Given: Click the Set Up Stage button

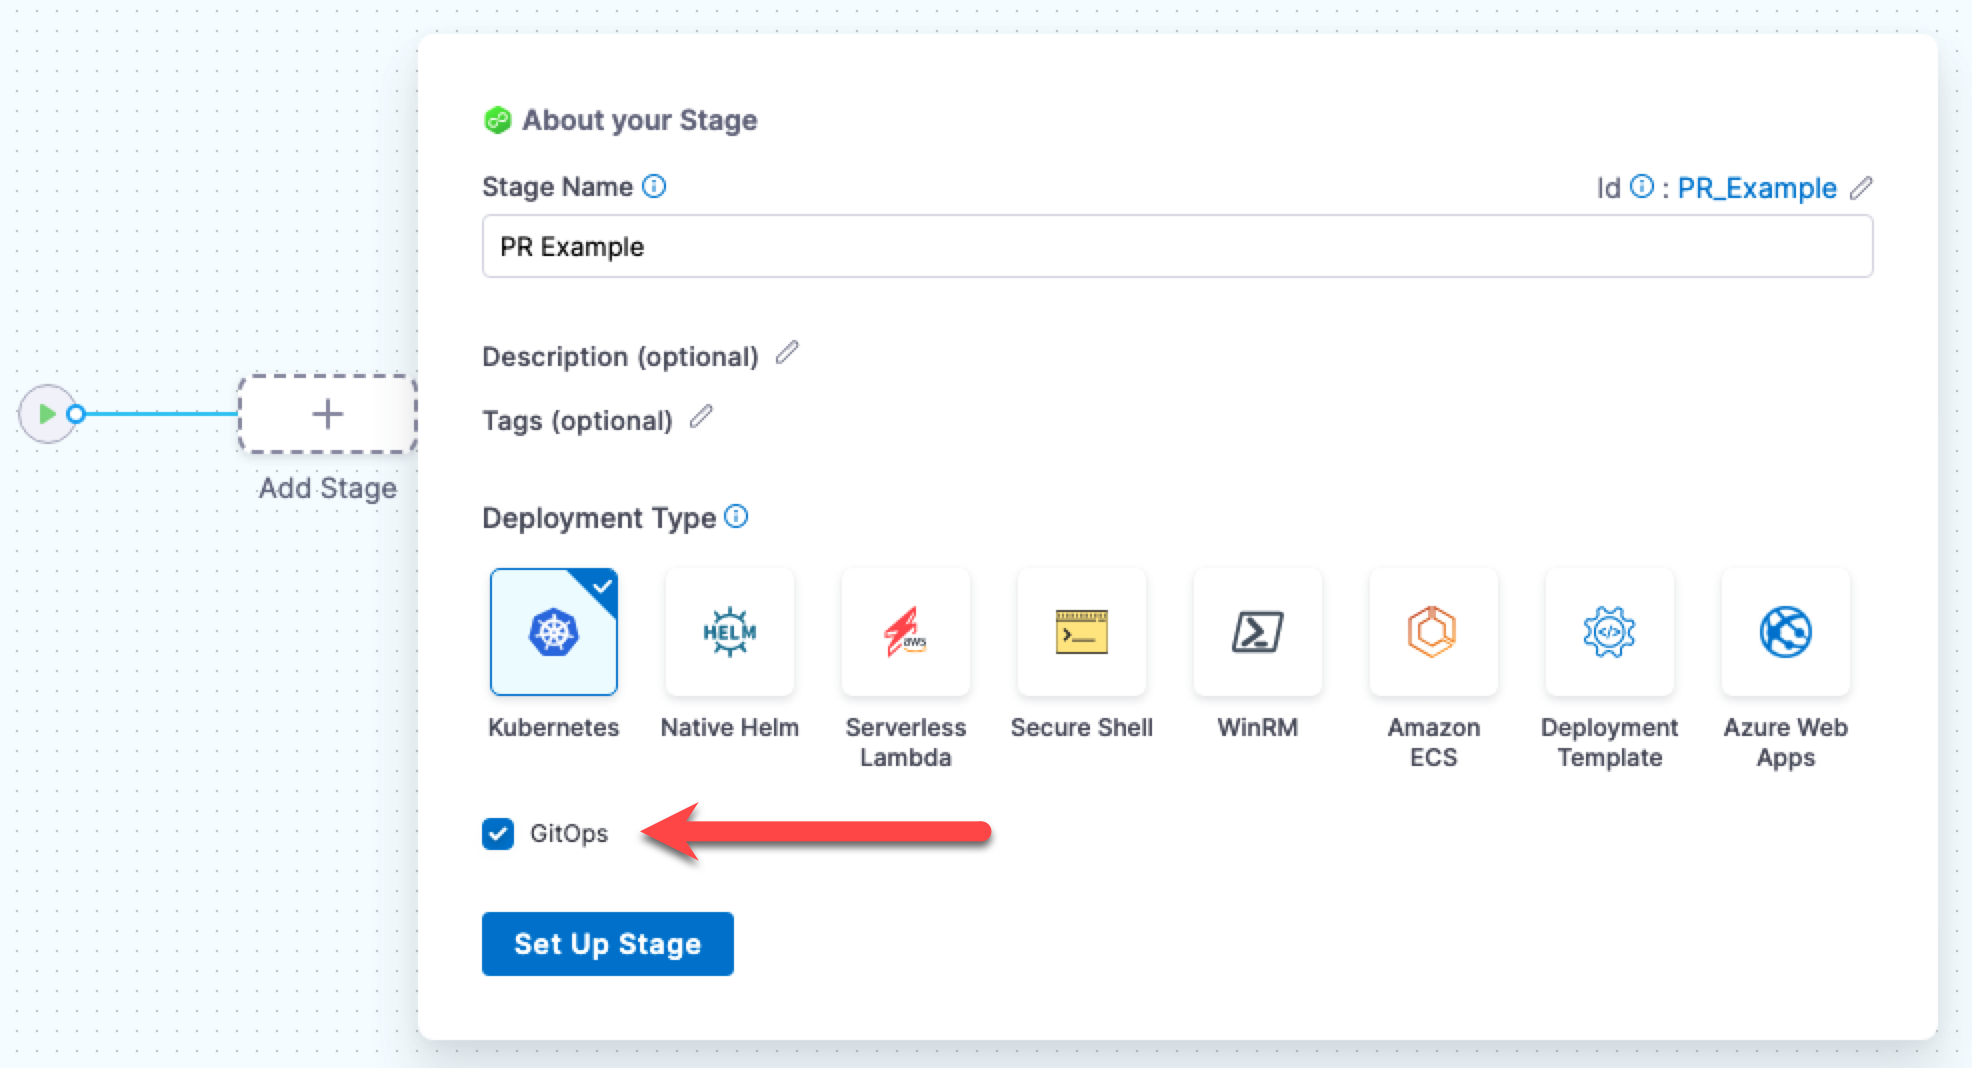Looking at the screenshot, I should click(x=607, y=943).
